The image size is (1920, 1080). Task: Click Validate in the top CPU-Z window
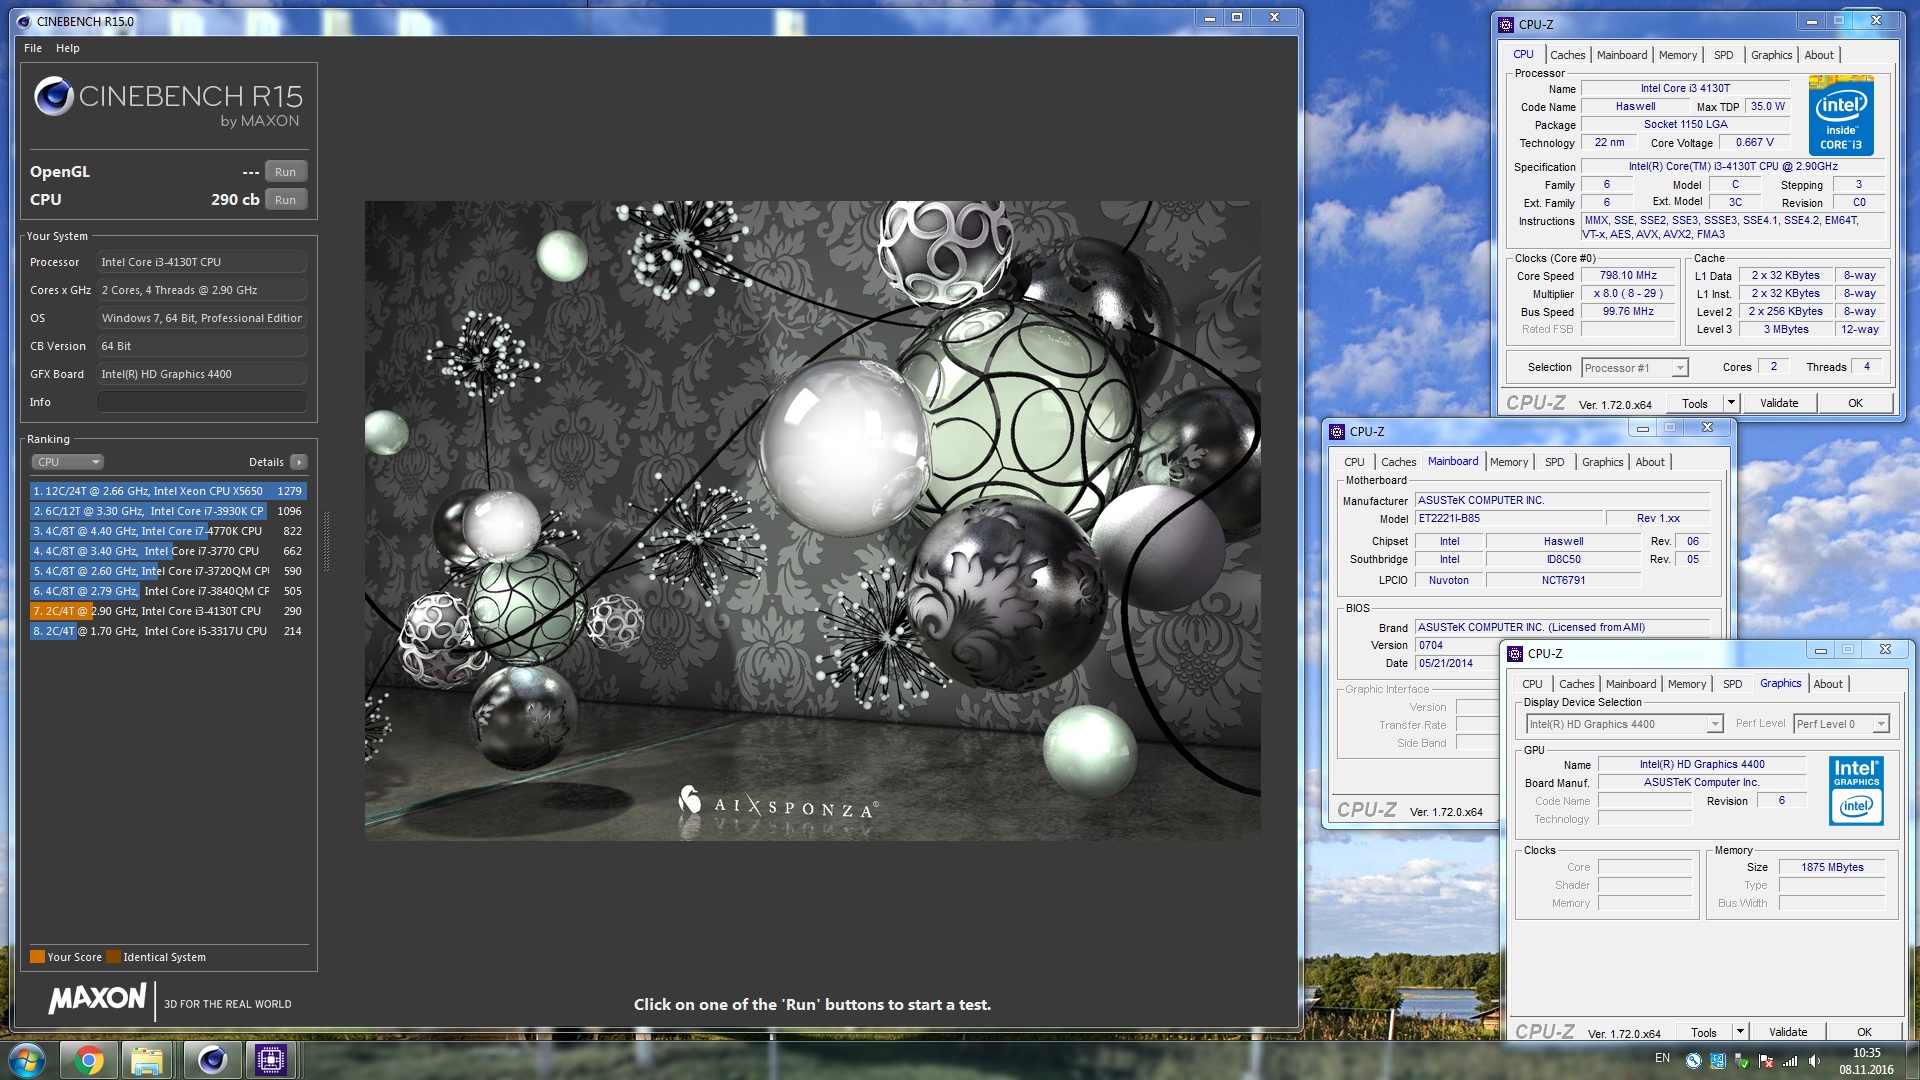click(1779, 403)
